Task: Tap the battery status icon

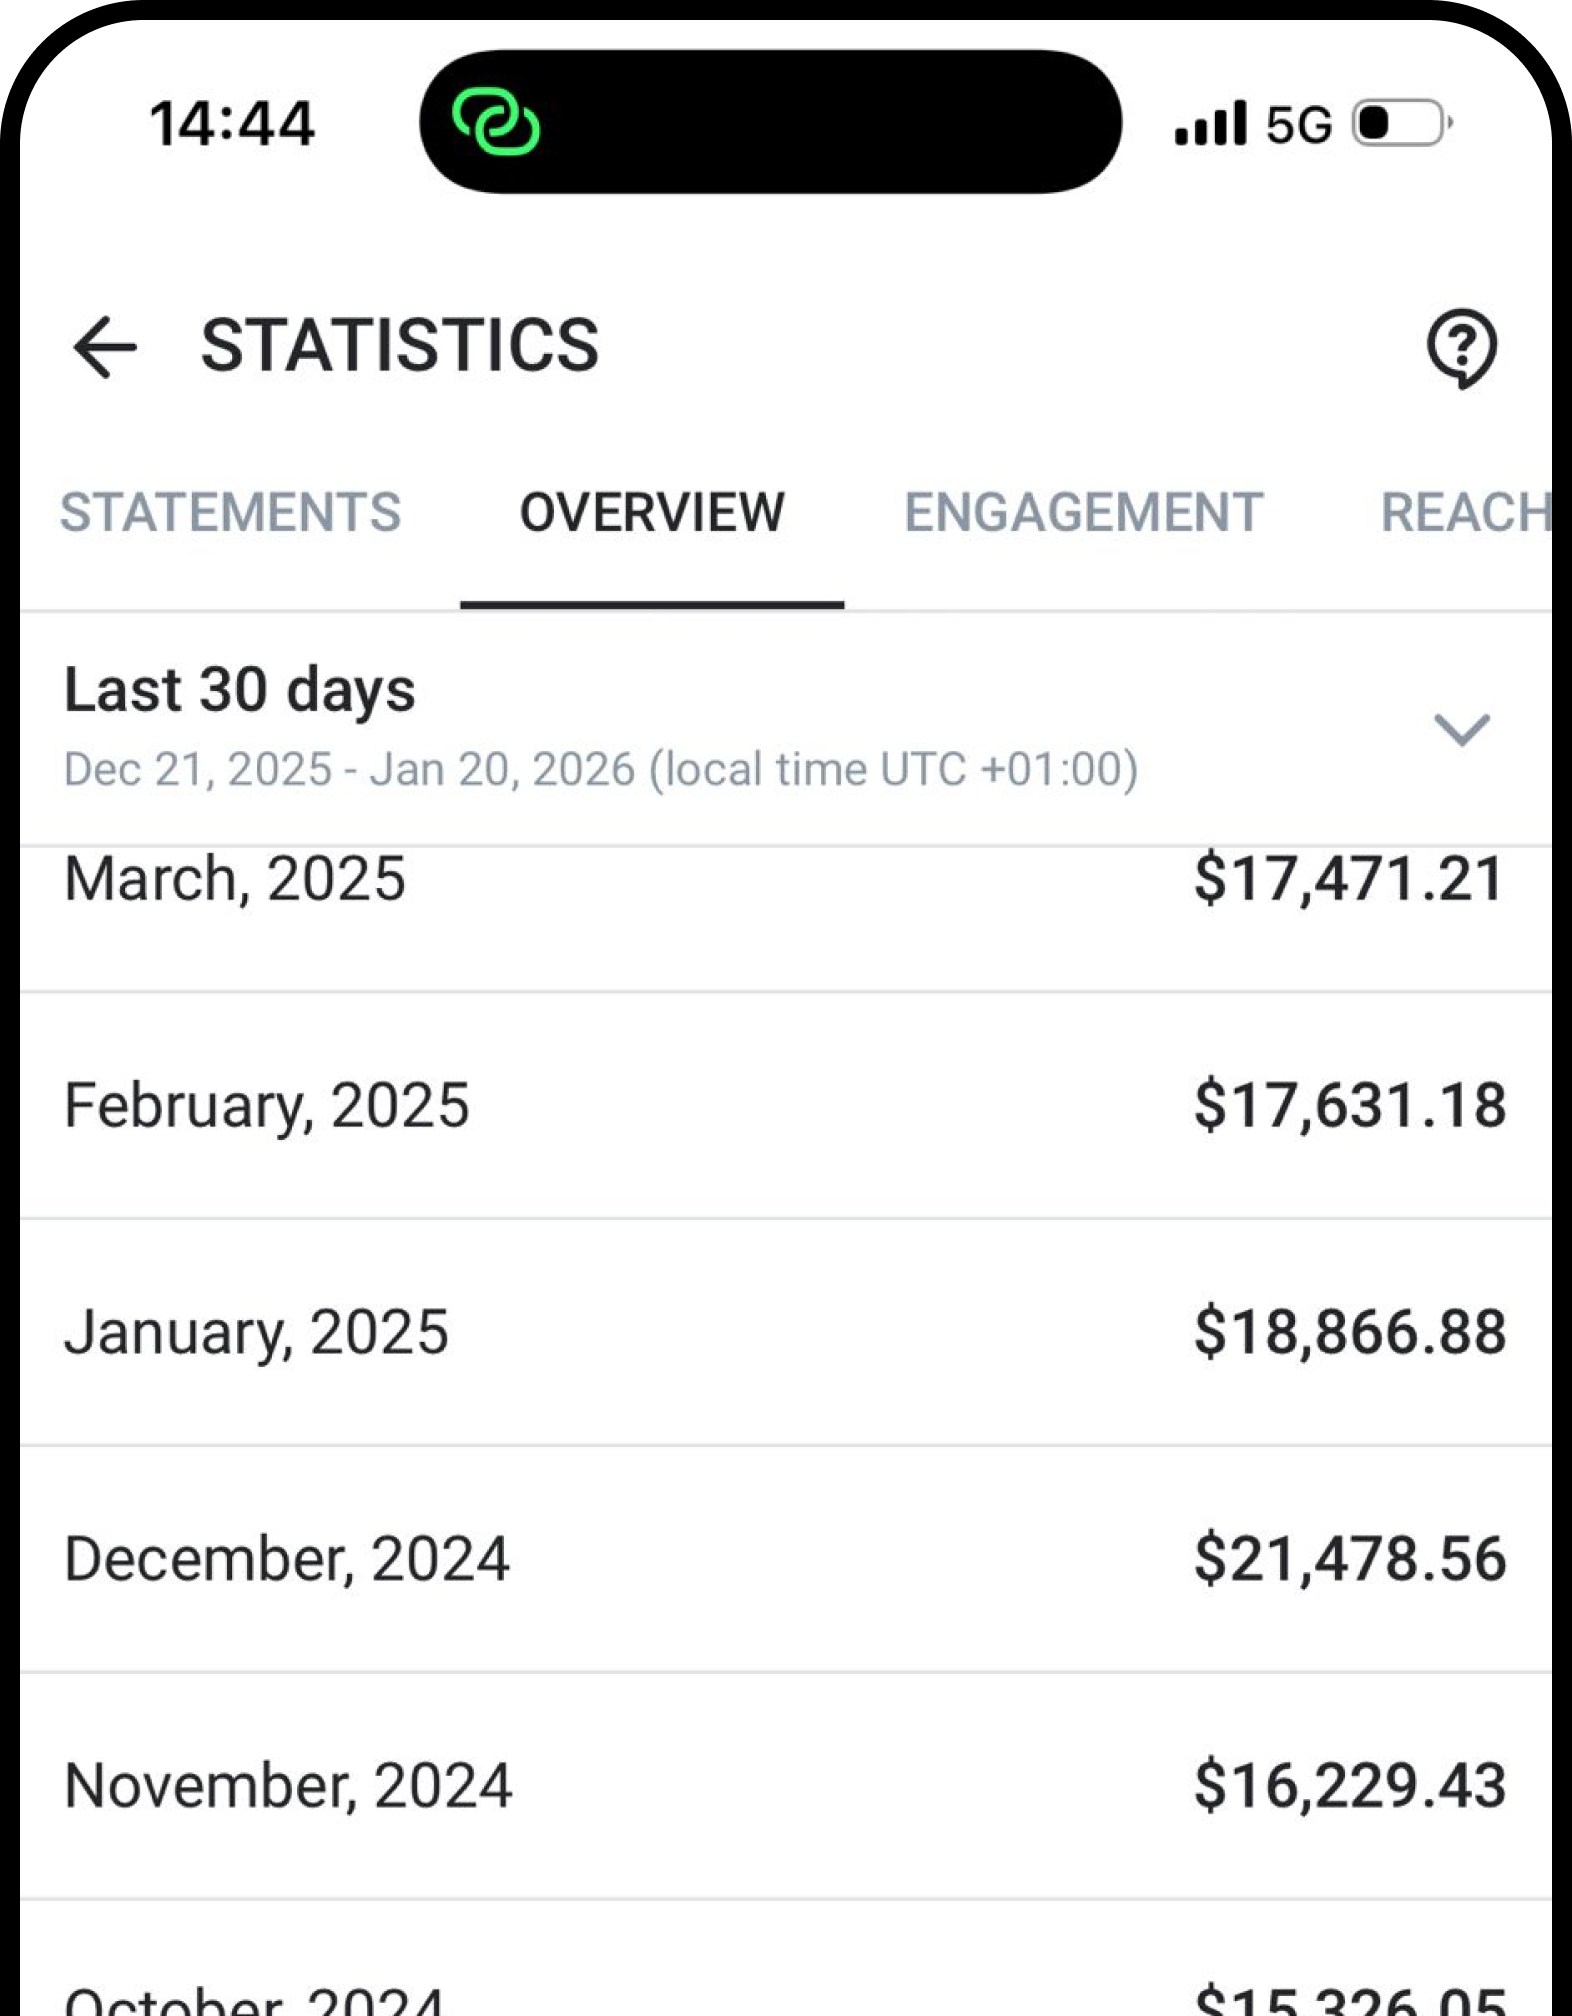Action: (1402, 124)
